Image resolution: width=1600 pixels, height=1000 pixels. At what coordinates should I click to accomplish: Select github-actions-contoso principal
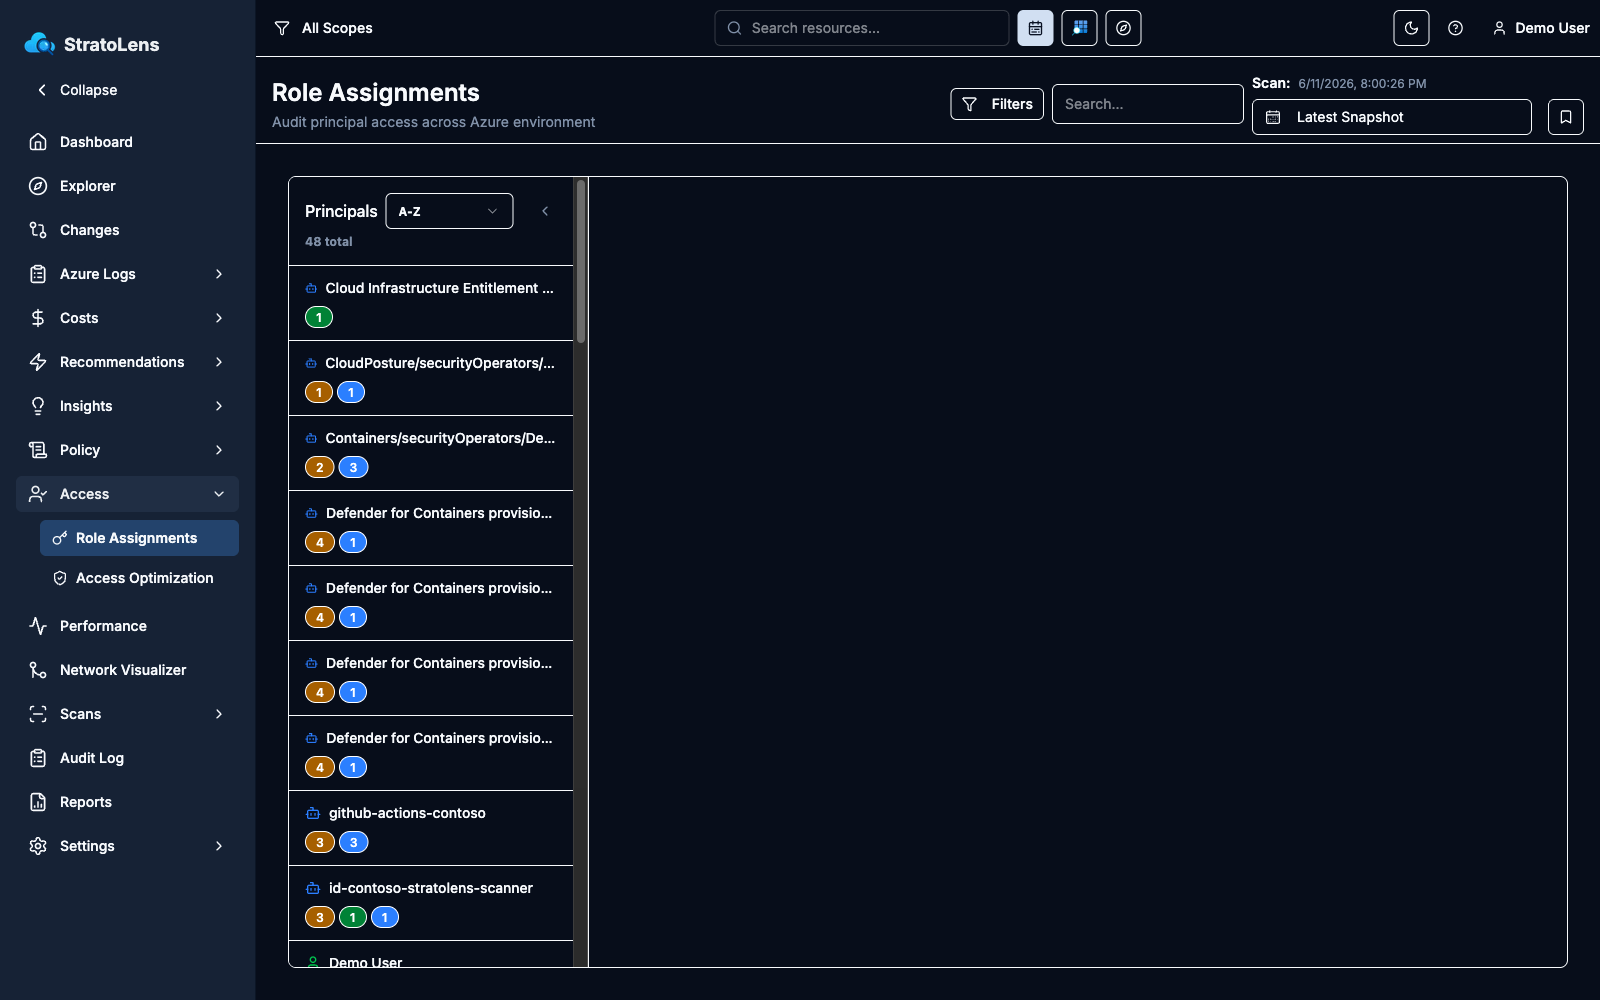coord(431,828)
